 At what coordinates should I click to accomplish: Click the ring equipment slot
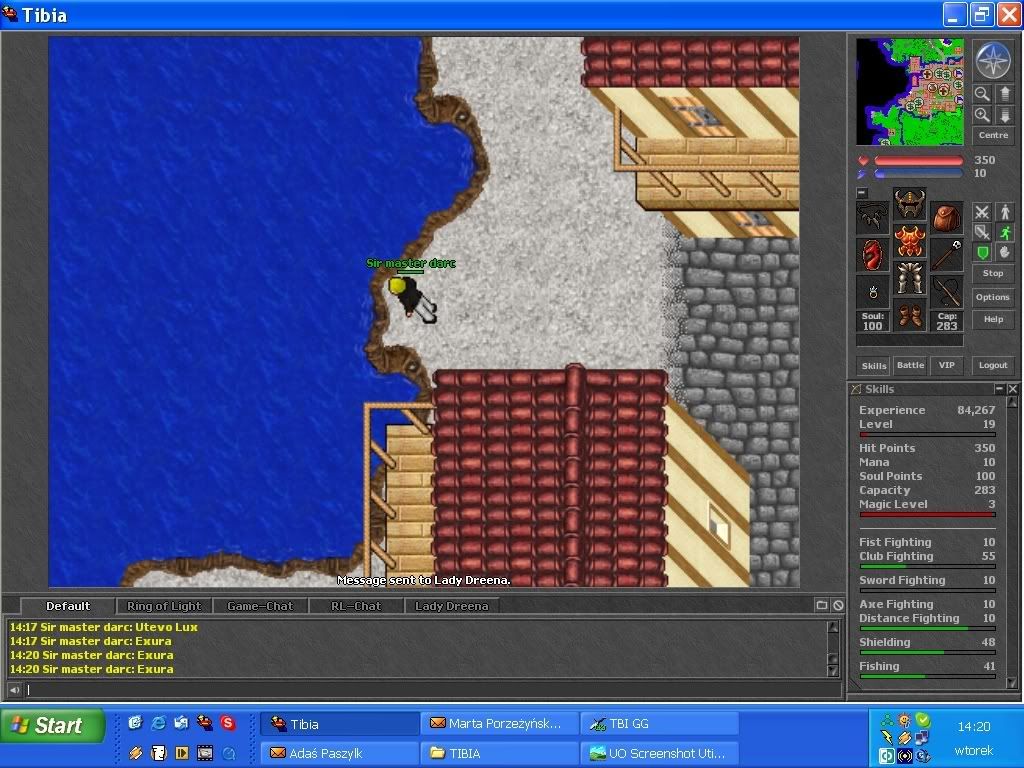[872, 292]
